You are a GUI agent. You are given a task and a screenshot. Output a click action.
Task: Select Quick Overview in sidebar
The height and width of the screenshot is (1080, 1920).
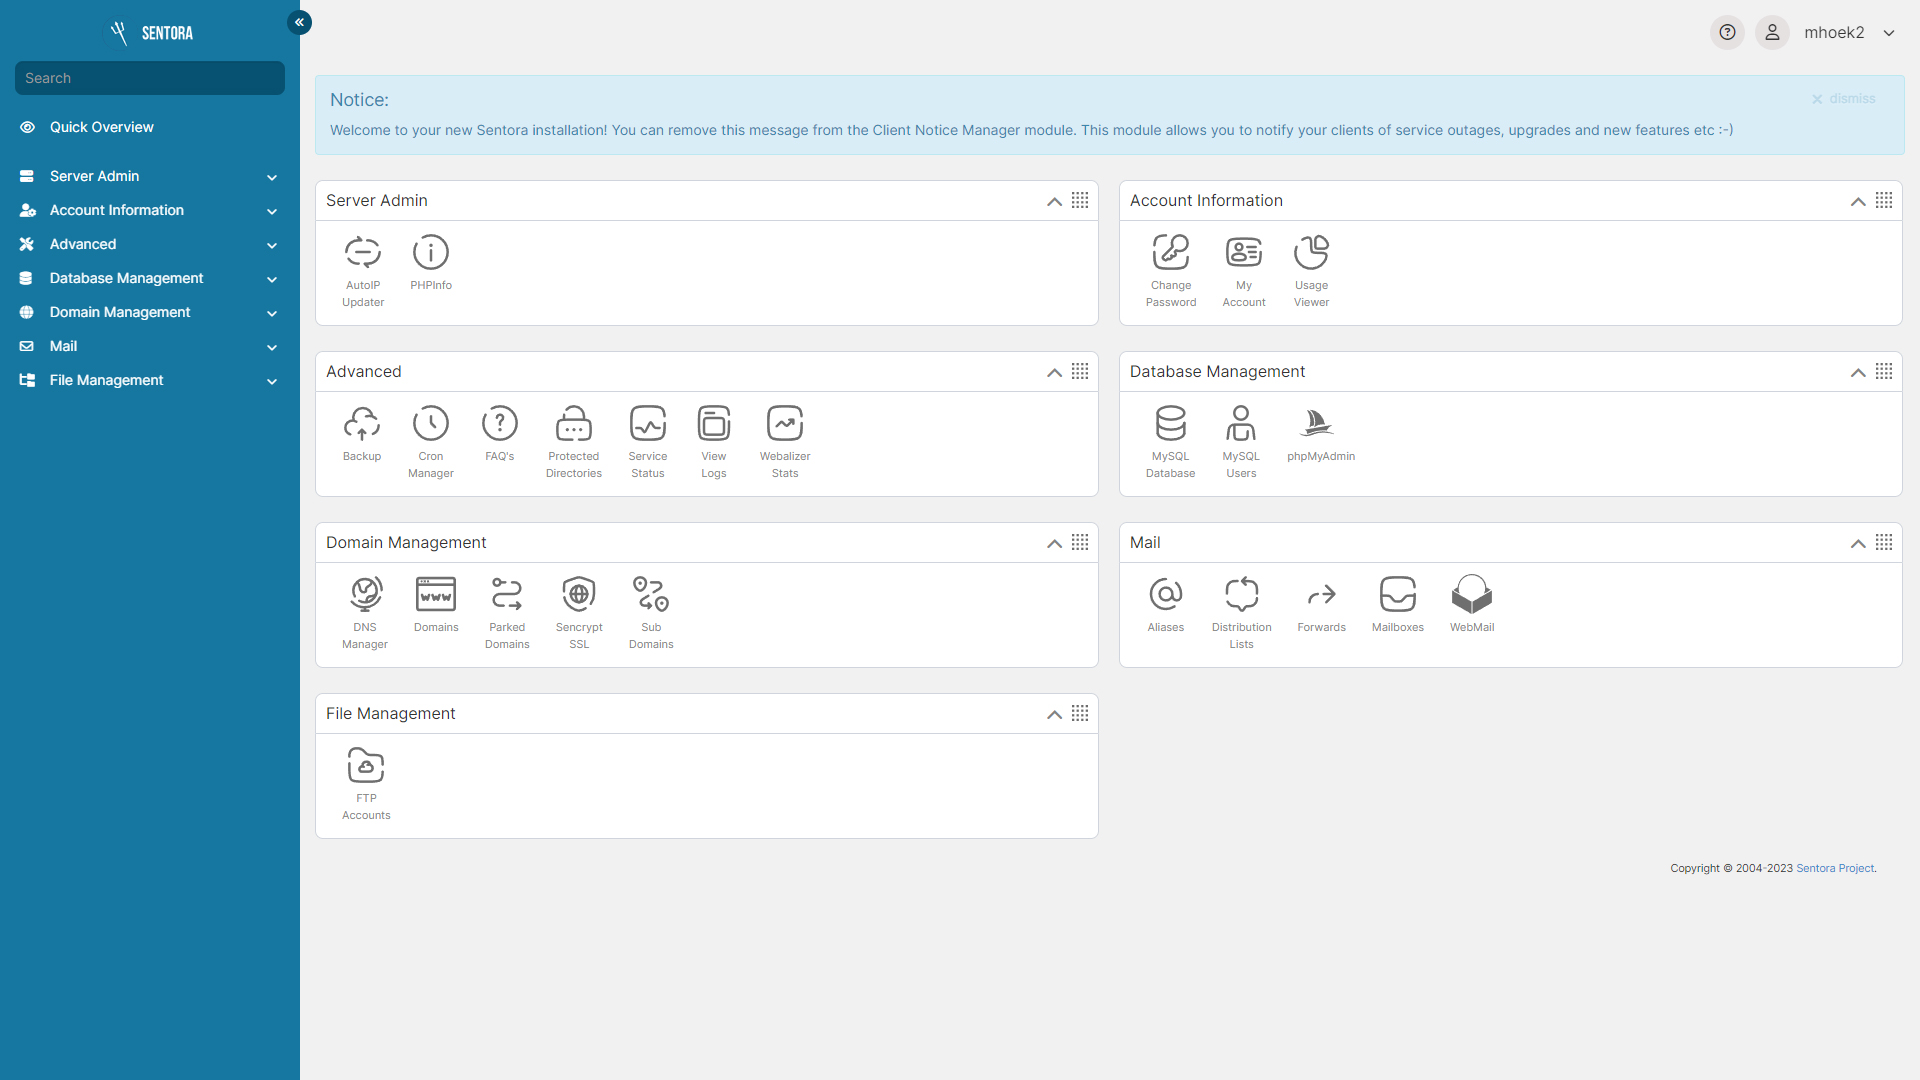tap(101, 127)
